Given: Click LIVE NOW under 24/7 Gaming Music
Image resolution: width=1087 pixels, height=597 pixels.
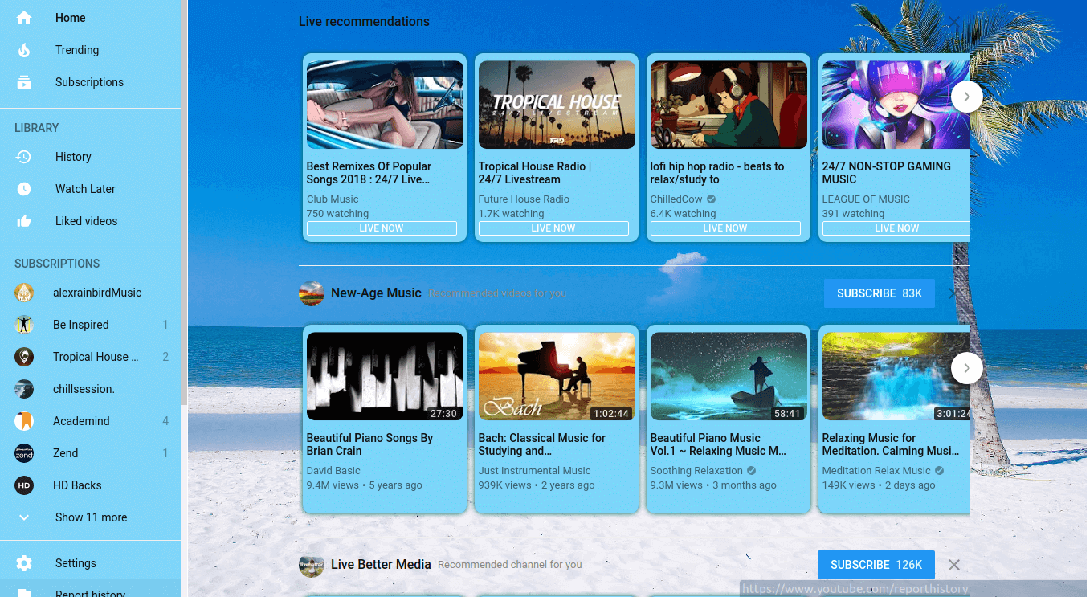Looking at the screenshot, I should 896,228.
